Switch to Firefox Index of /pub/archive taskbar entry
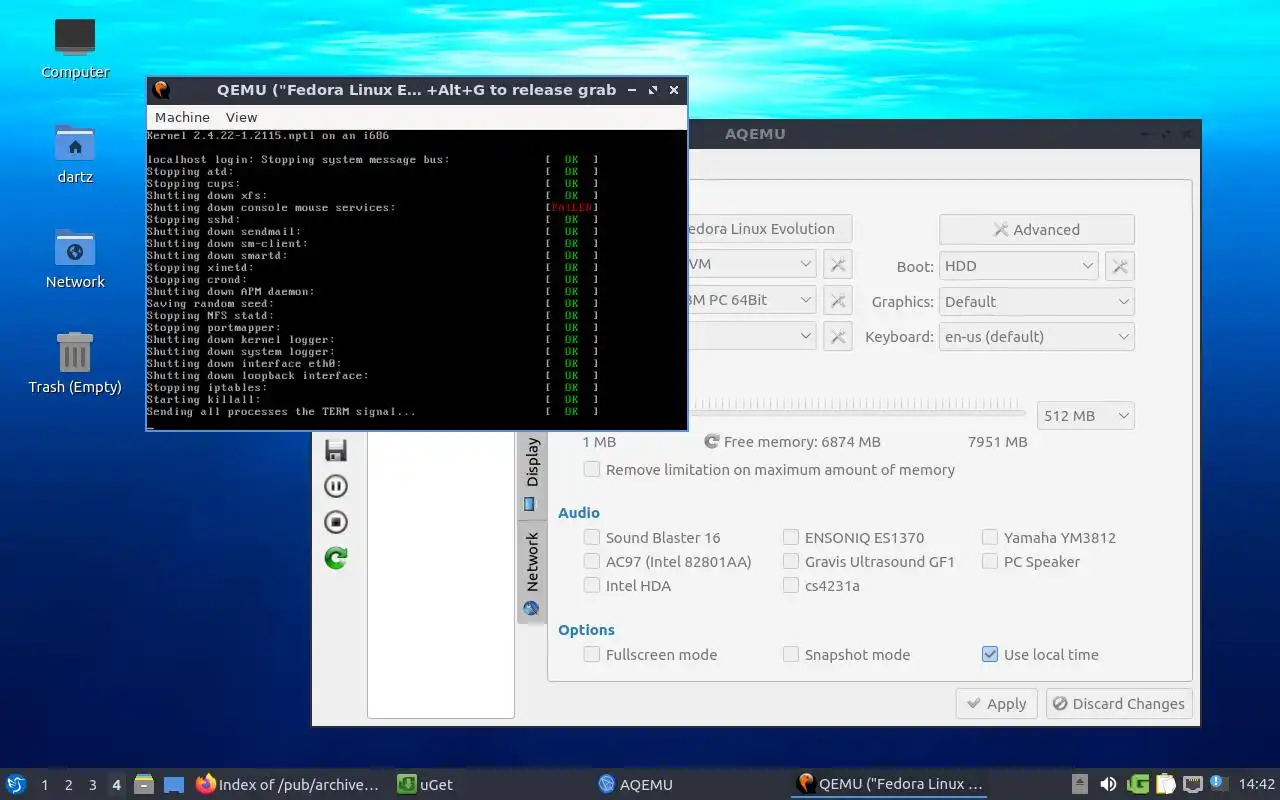Screen dimensions: 1280x800 tap(288, 784)
